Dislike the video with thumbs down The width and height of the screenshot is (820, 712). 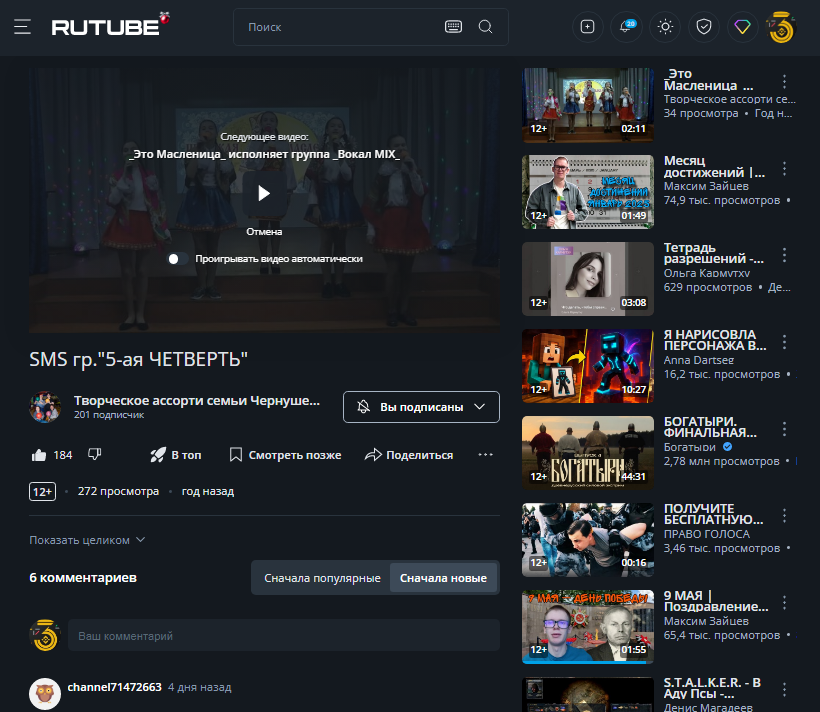tap(95, 455)
